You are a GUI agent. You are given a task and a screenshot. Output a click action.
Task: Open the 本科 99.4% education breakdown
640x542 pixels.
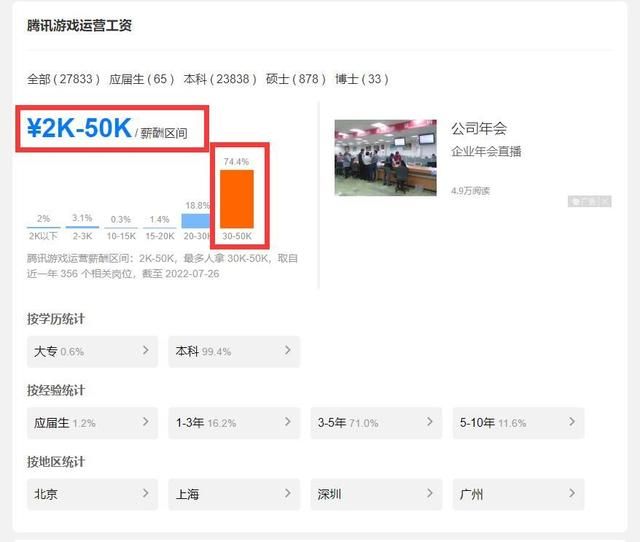pyautogui.click(x=234, y=351)
